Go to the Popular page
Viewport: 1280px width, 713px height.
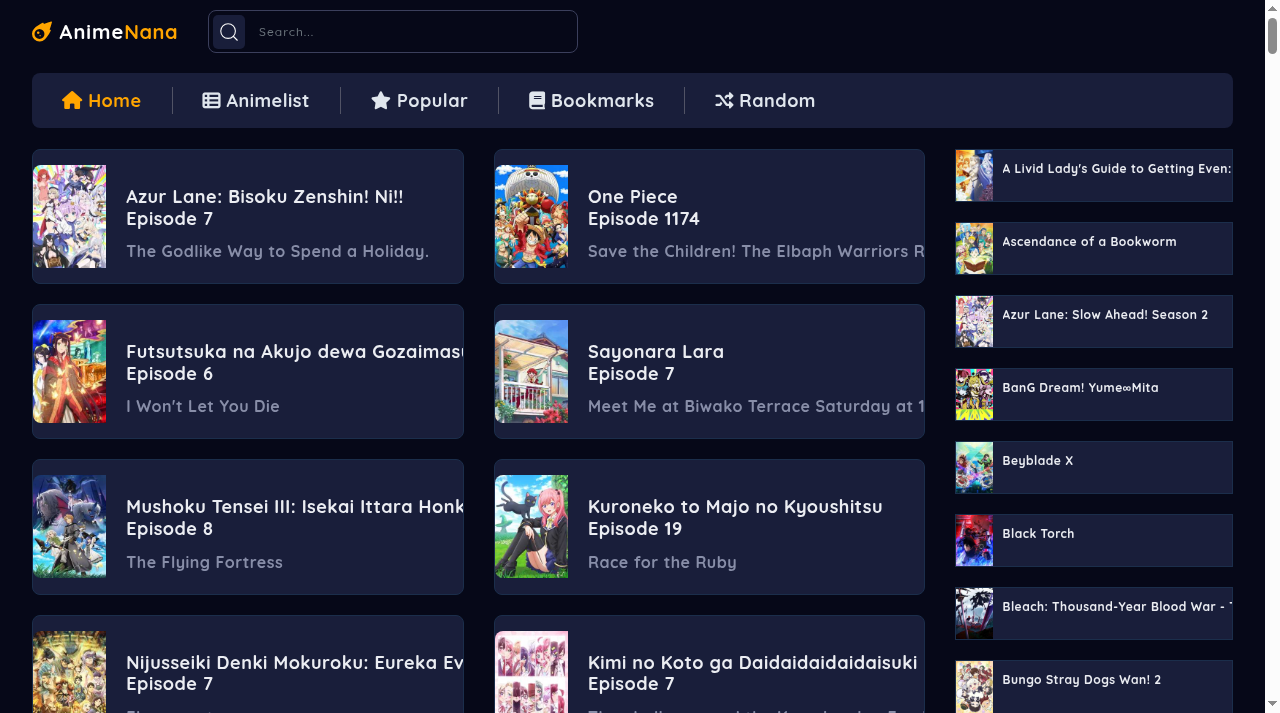coord(419,100)
